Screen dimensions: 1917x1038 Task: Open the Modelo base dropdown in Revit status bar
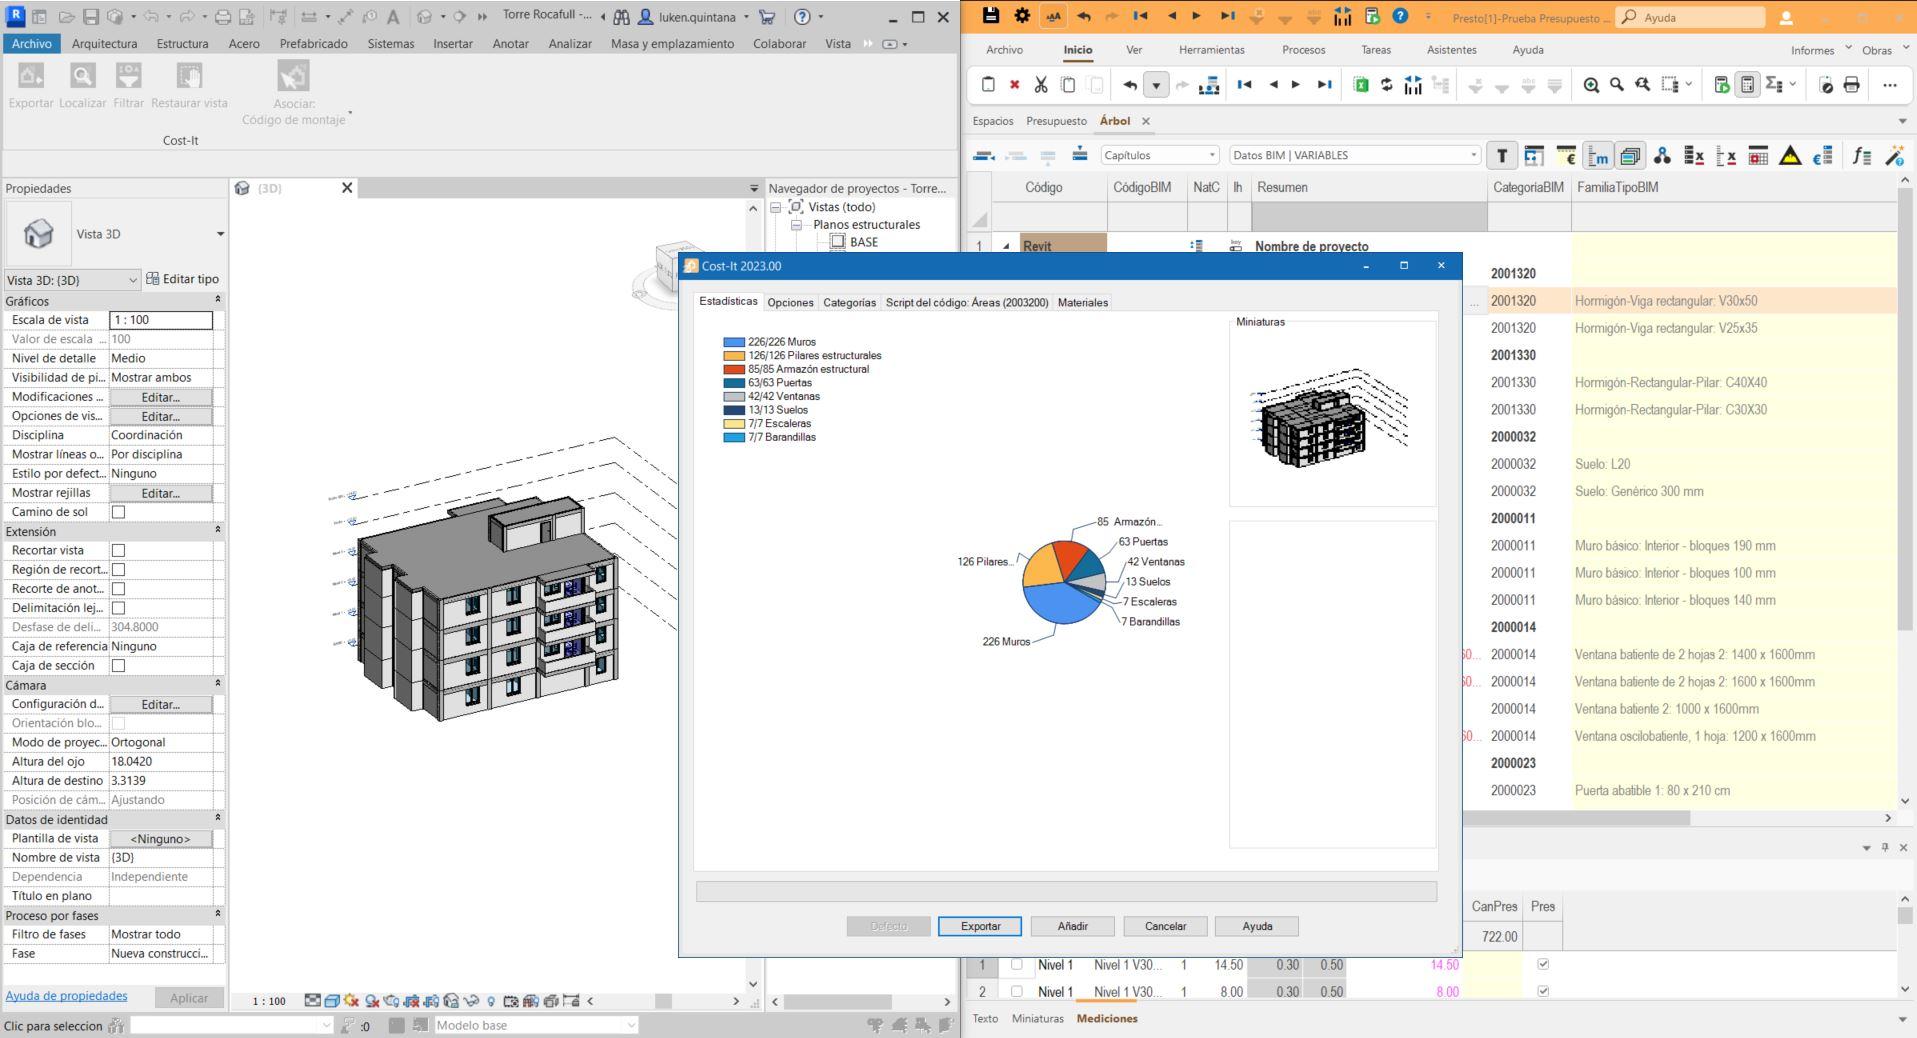click(536, 1025)
